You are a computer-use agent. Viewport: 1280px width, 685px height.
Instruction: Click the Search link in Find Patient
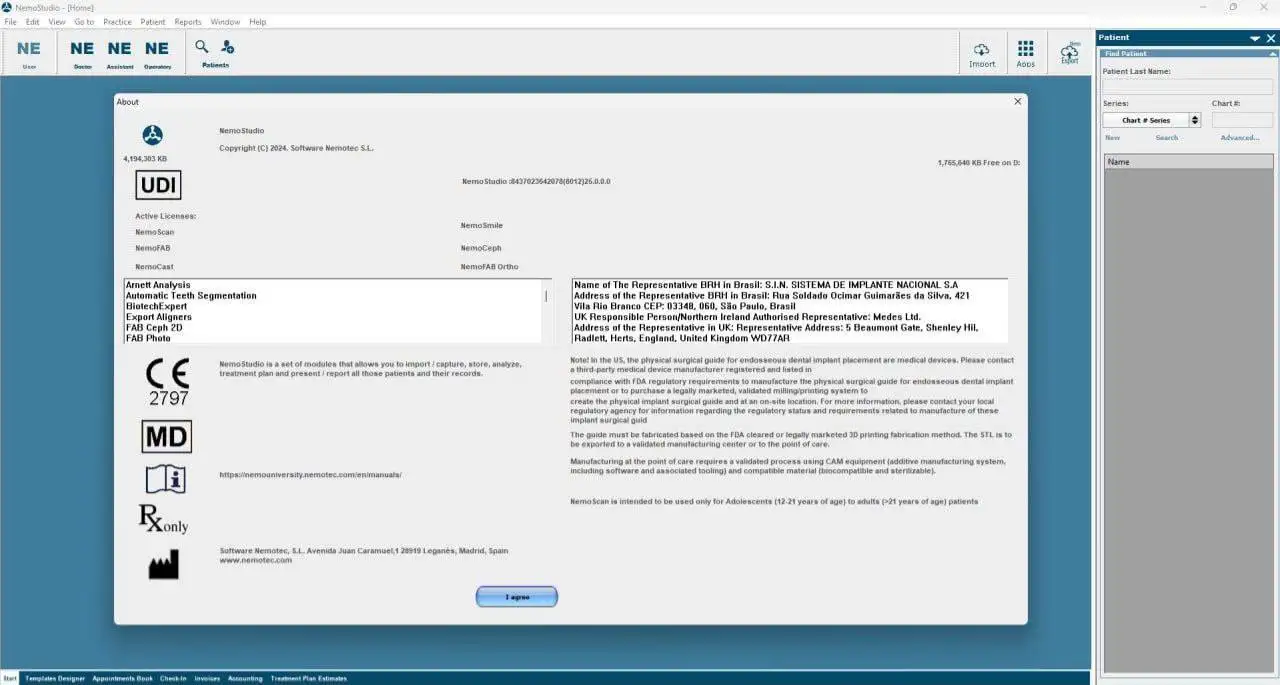(x=1167, y=138)
